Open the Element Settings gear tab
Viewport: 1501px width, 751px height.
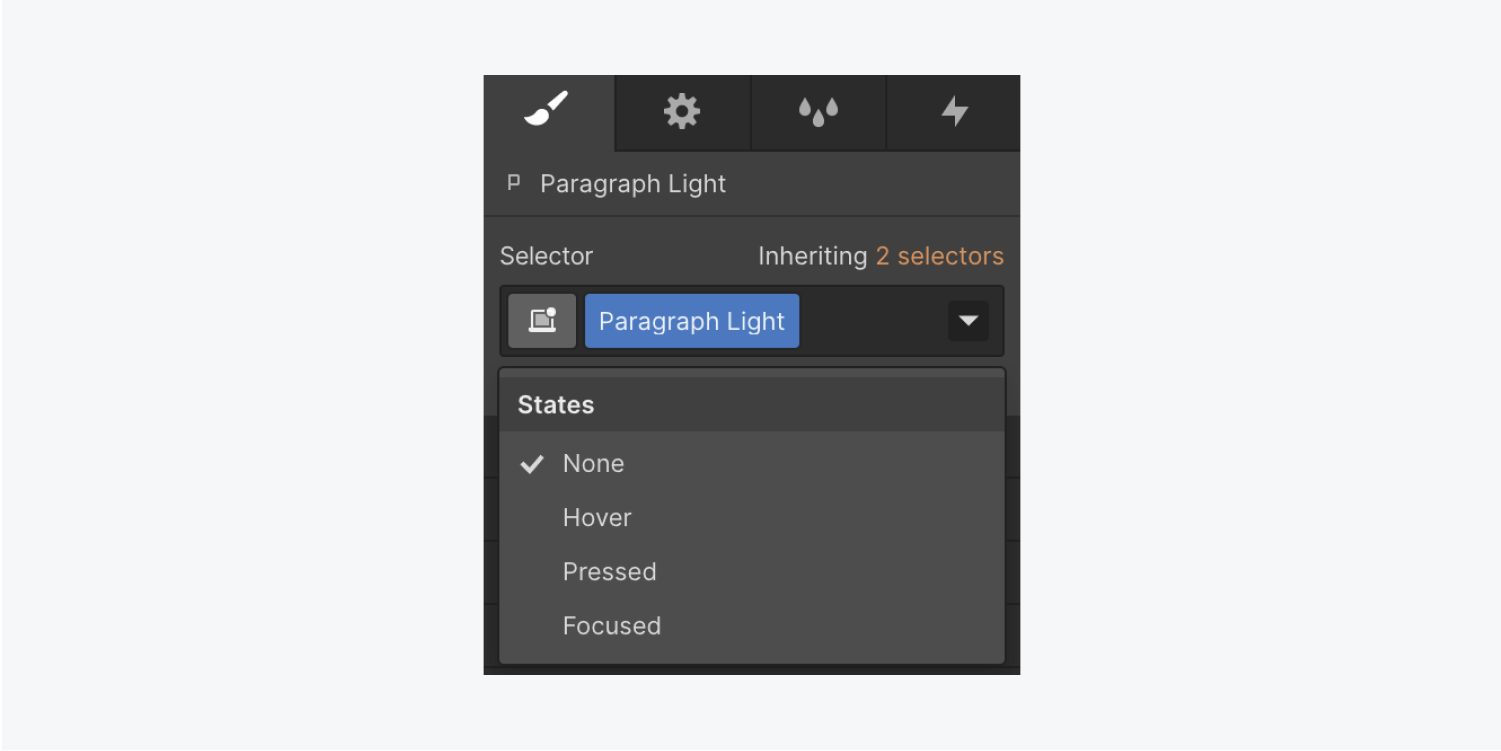point(683,112)
